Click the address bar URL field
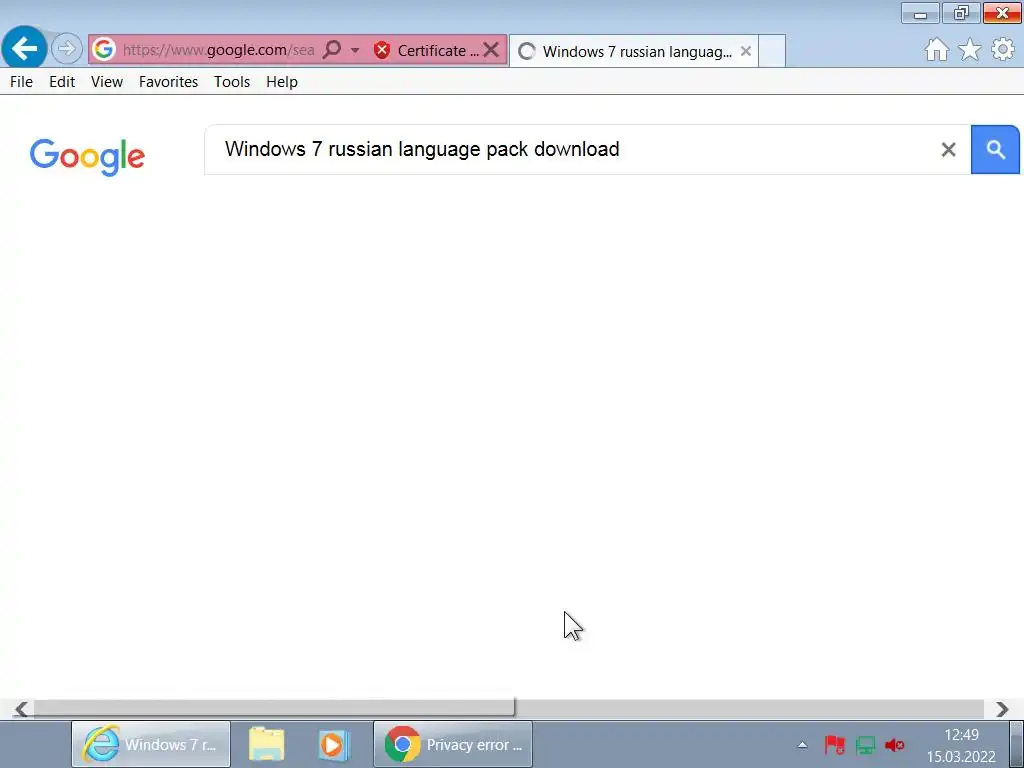1024x768 pixels. click(x=219, y=50)
